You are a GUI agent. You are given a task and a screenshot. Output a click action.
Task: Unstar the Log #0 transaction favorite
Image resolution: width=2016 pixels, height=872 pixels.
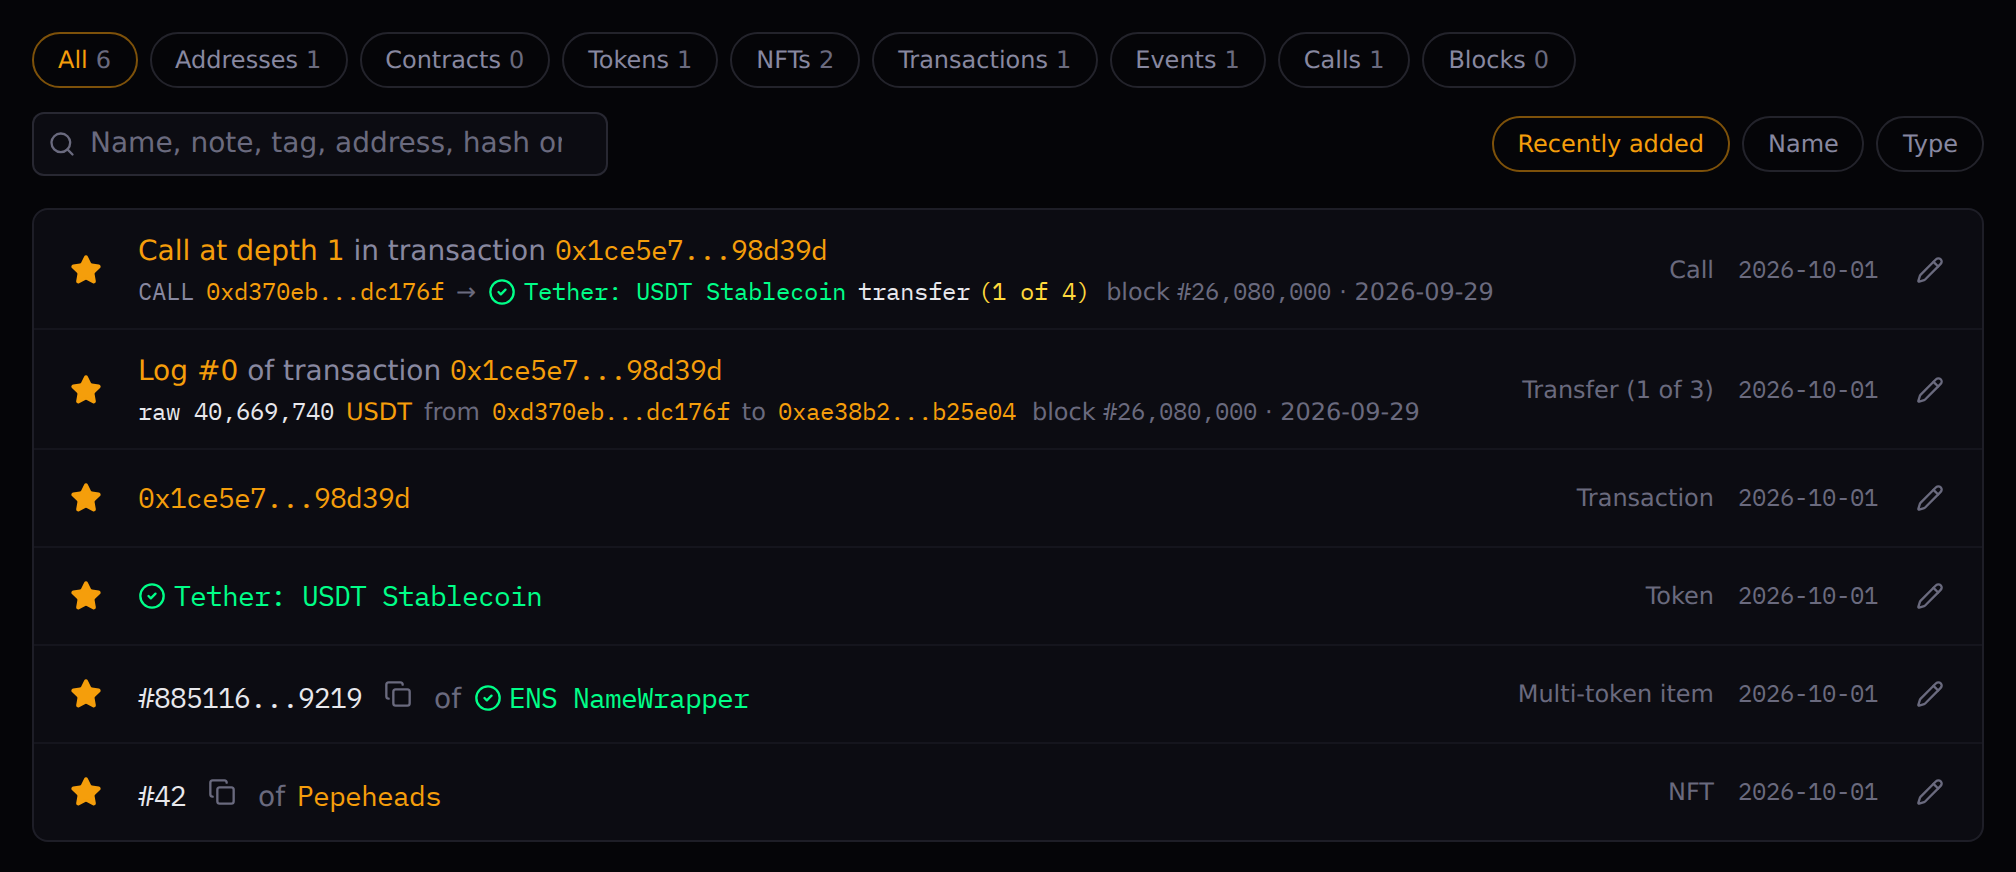(x=86, y=390)
